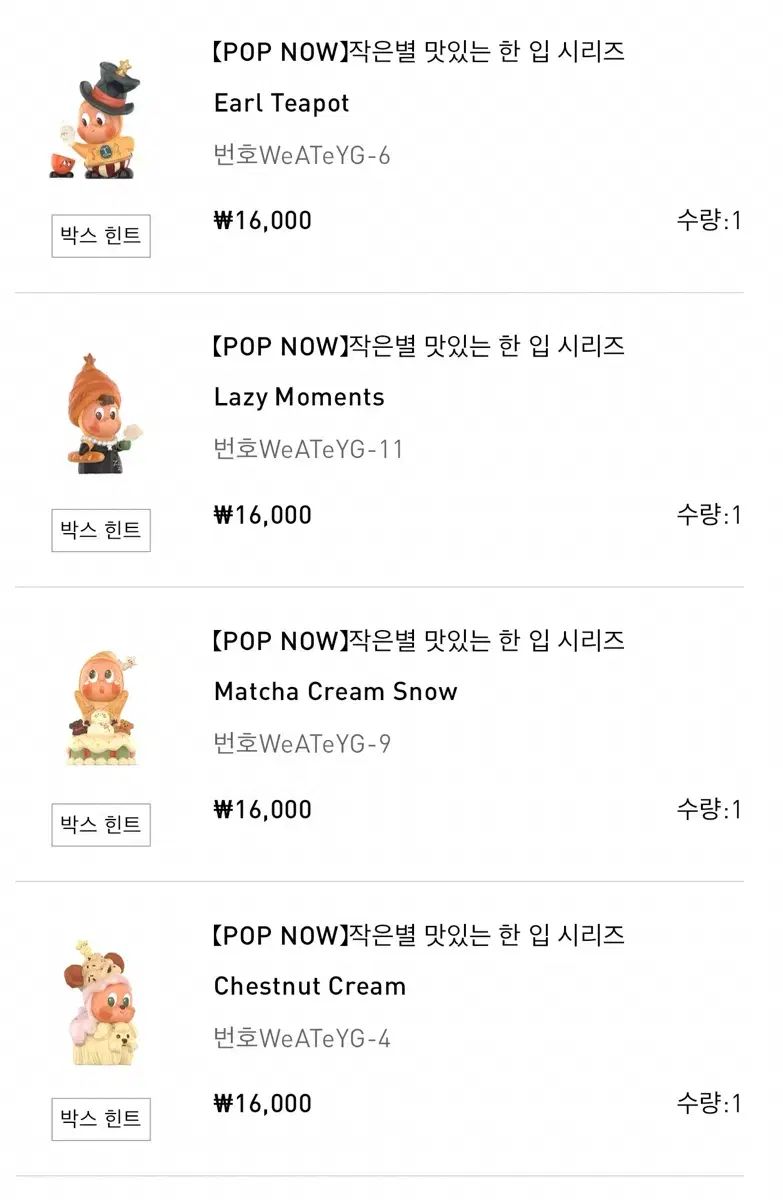Tap 박스 힌트 button under Earl Teapot
This screenshot has width=783, height=1200.
(x=101, y=236)
